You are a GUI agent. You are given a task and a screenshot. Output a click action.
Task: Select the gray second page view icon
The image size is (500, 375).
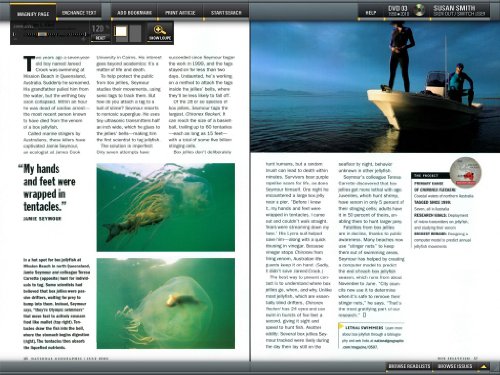point(135,33)
